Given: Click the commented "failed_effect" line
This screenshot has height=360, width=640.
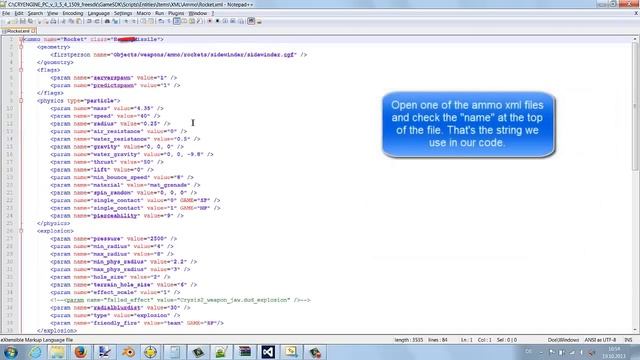Looking at the screenshot, I should tap(180, 300).
